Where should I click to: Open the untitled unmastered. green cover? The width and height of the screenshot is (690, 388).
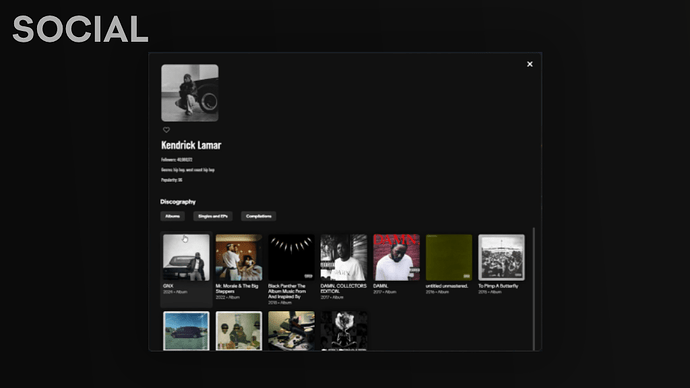pyautogui.click(x=449, y=257)
